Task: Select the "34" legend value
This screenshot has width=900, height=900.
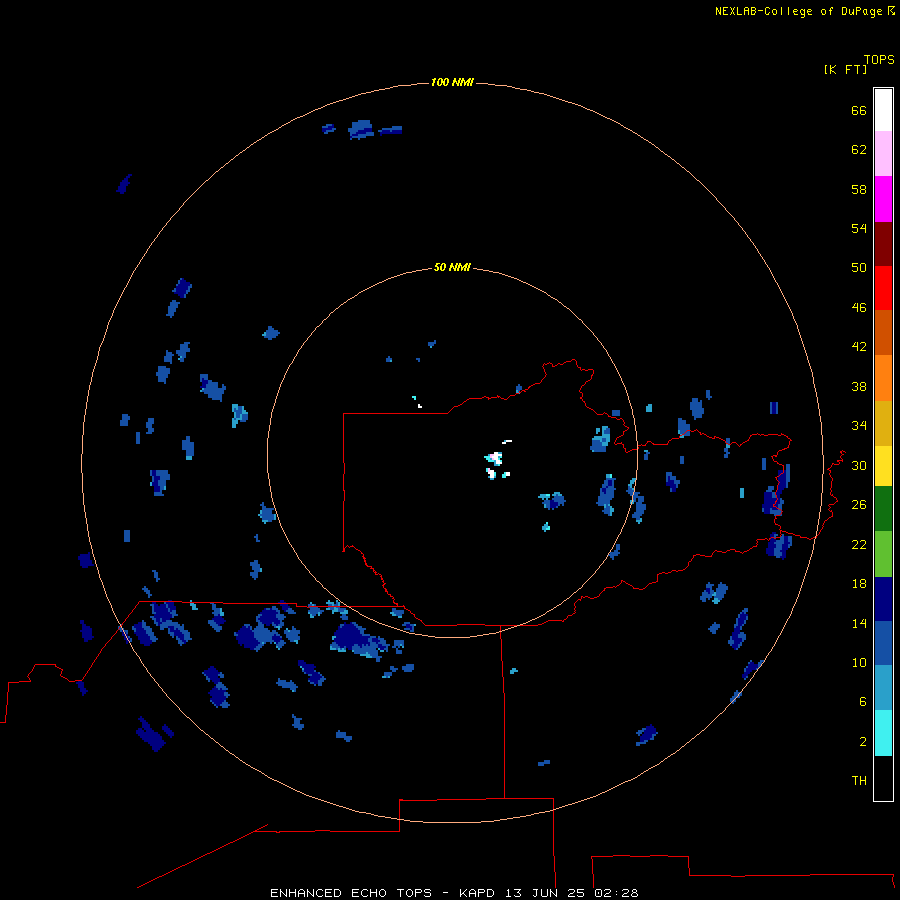Action: [x=859, y=426]
